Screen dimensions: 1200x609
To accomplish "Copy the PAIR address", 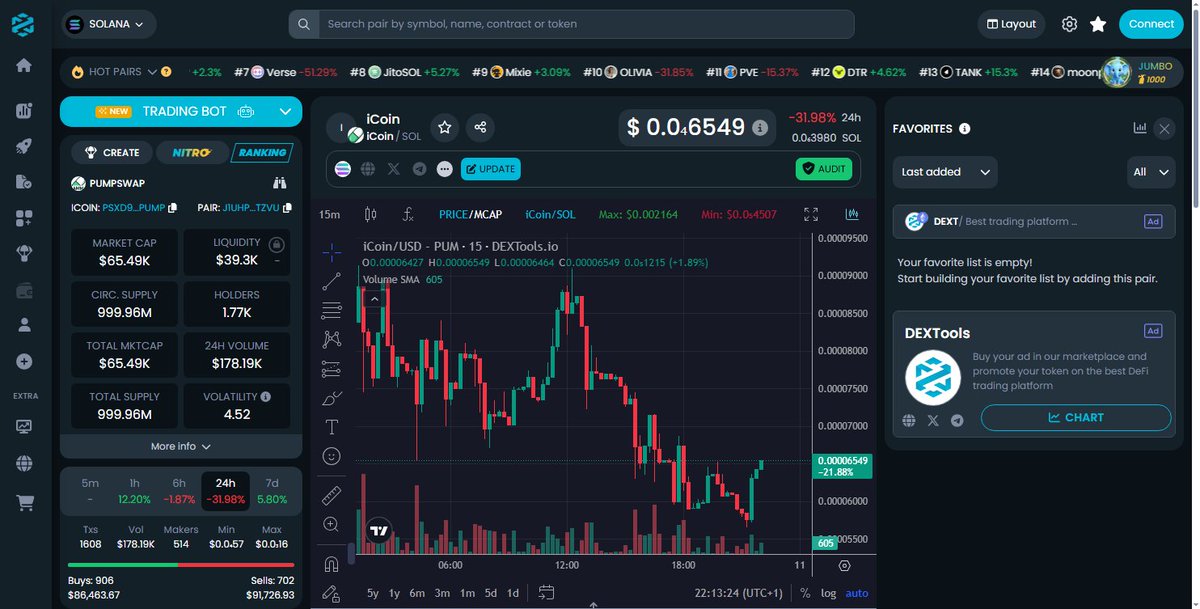I will 287,208.
